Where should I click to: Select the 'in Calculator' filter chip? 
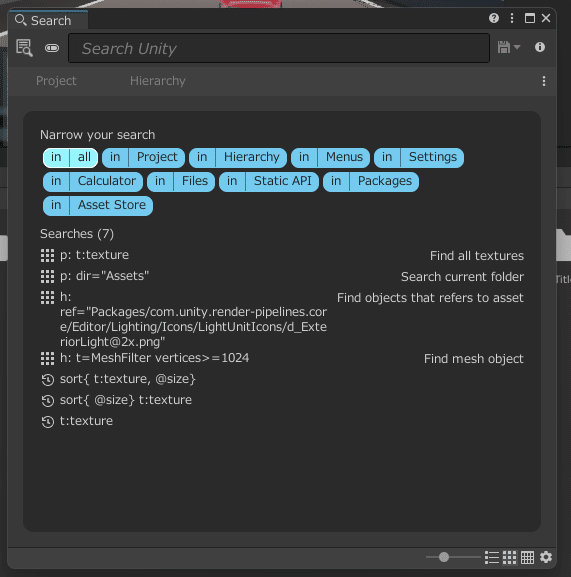click(x=93, y=181)
